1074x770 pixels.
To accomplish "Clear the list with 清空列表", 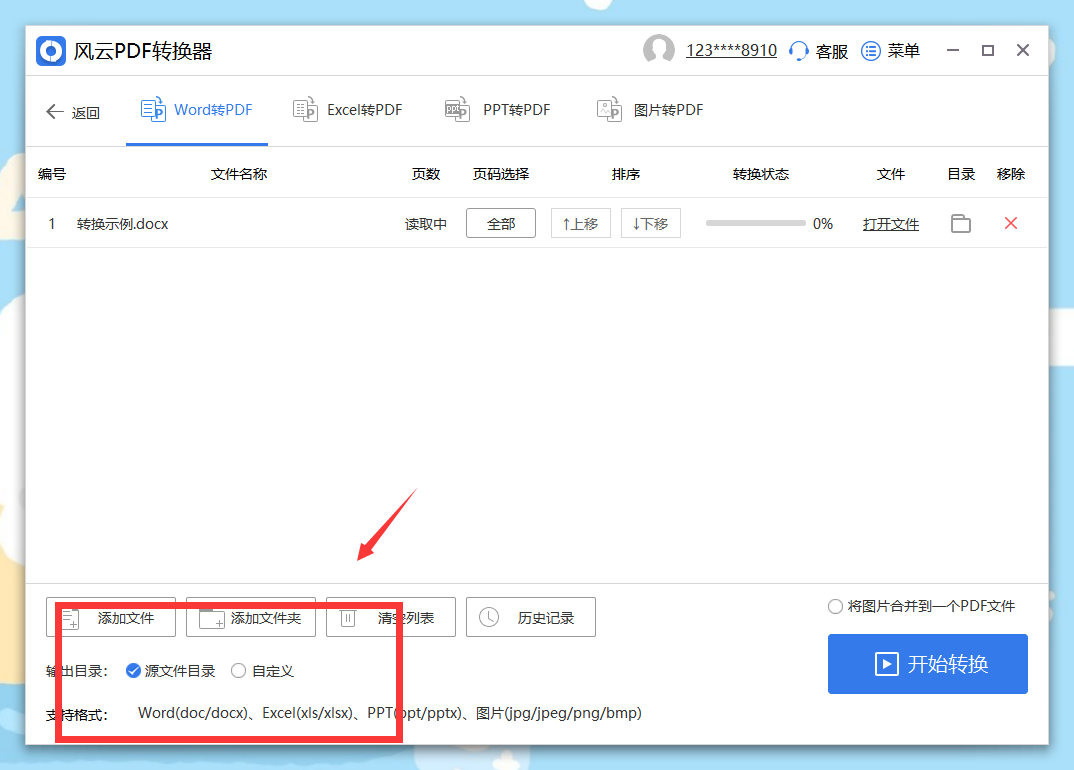I will point(390,617).
